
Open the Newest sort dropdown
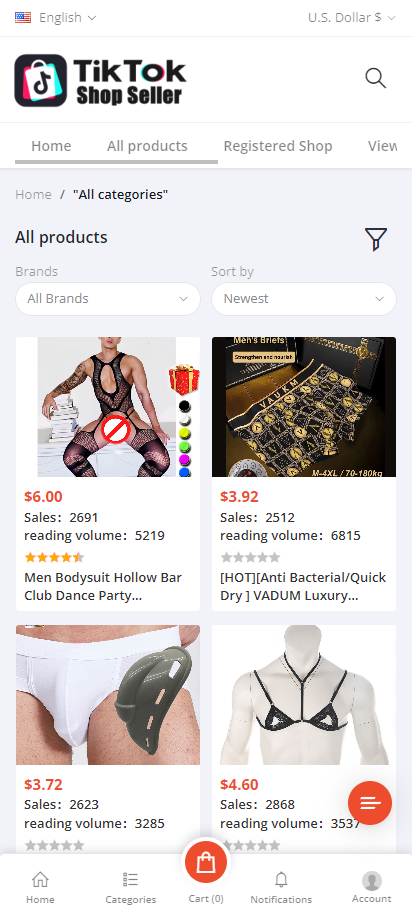point(304,299)
